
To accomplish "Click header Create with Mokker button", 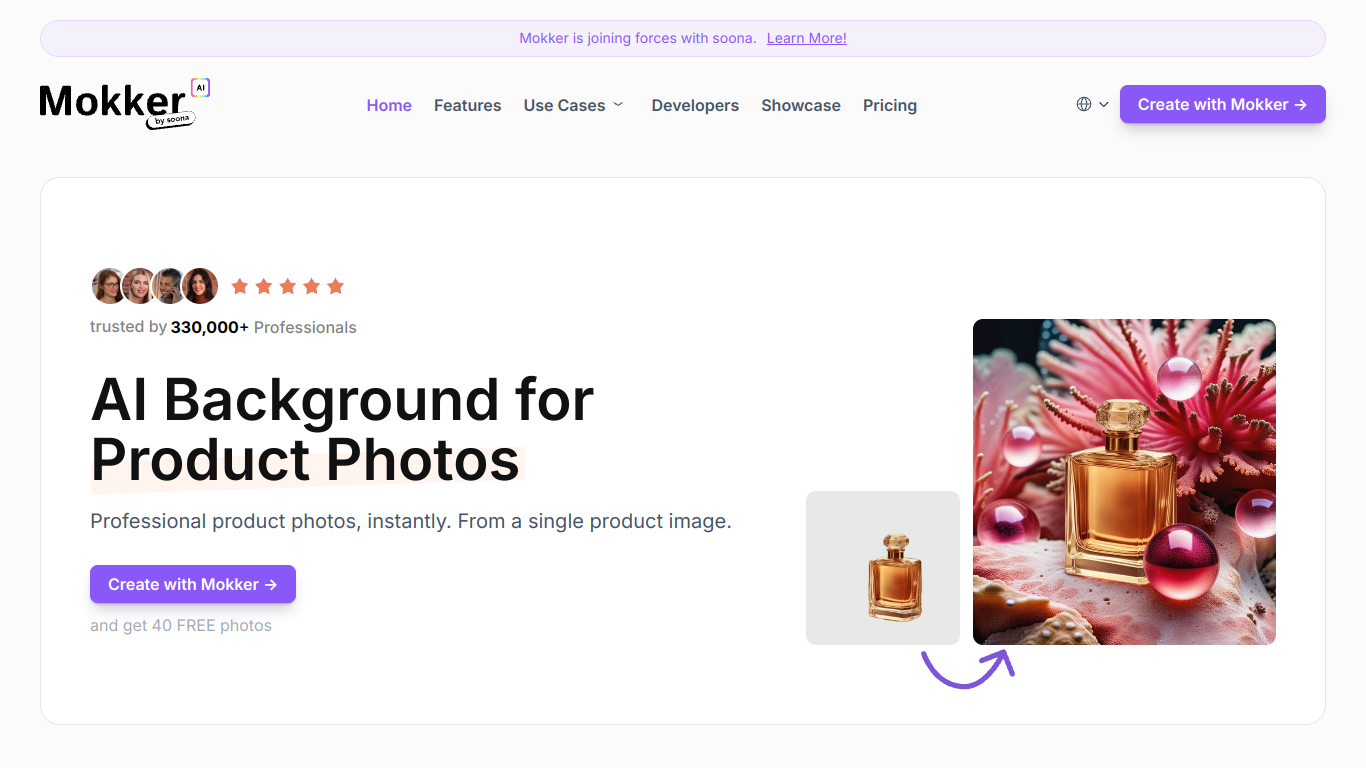I will point(1222,104).
